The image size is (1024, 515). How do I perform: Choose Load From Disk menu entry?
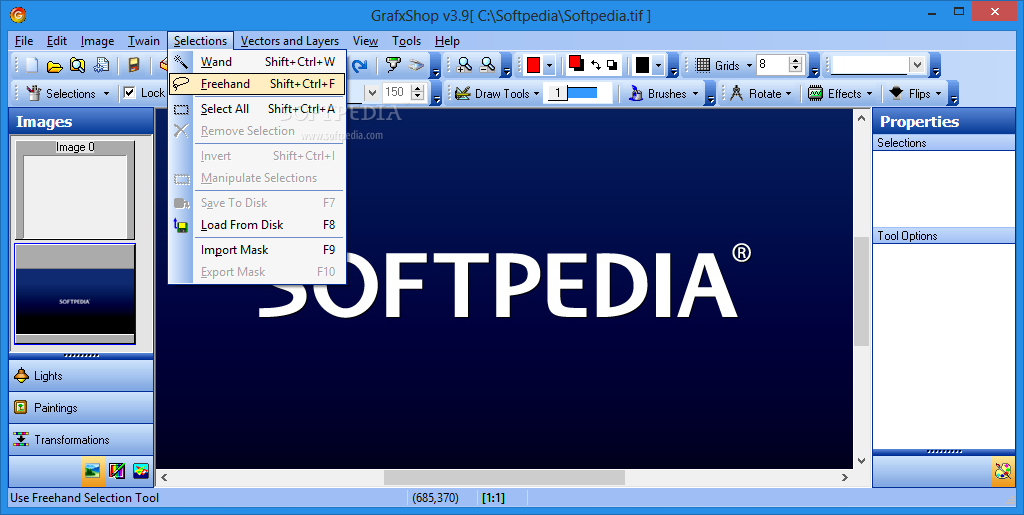click(257, 225)
